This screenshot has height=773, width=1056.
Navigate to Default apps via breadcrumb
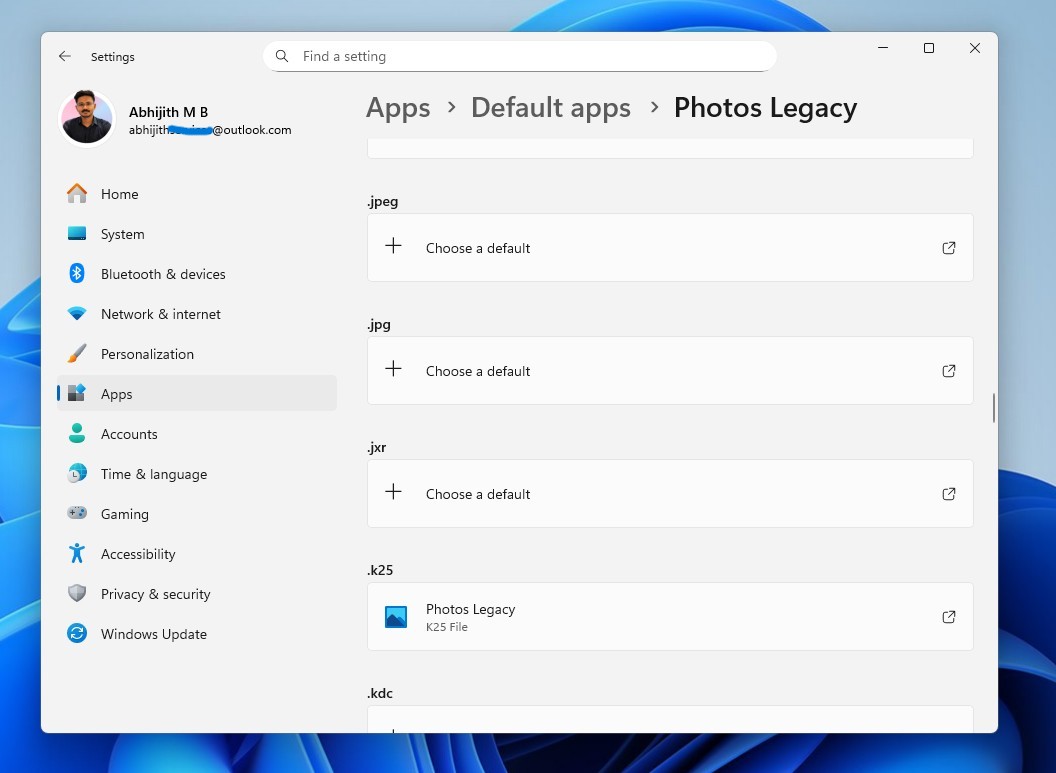coord(550,107)
